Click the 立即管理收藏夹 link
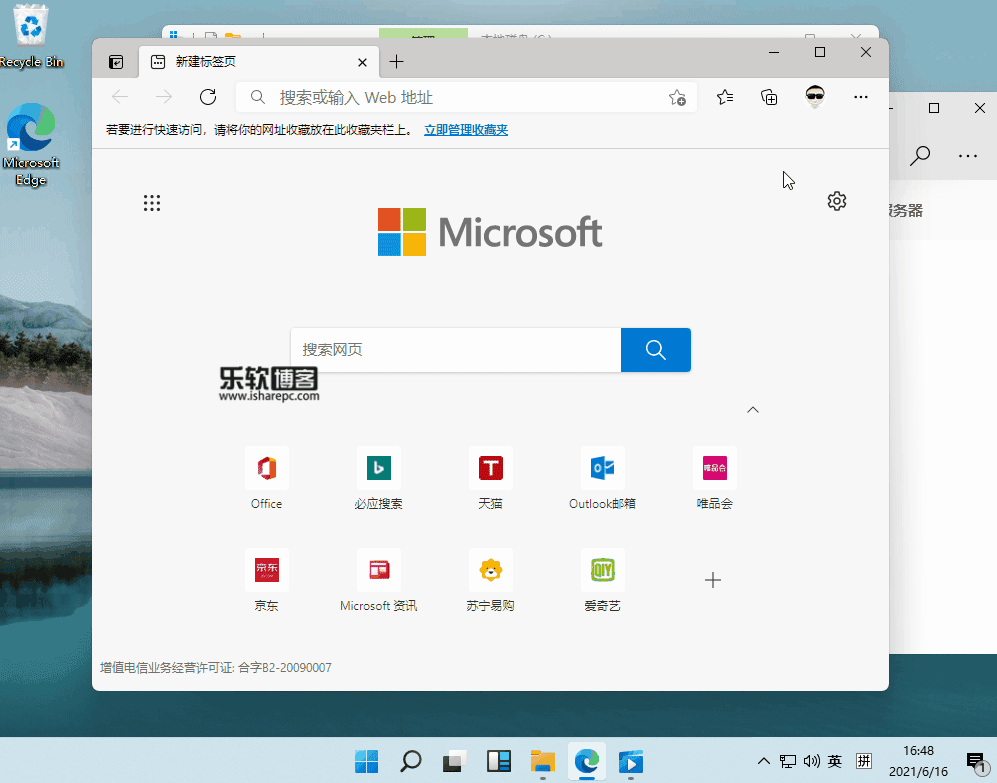This screenshot has height=783, width=997. [465, 129]
